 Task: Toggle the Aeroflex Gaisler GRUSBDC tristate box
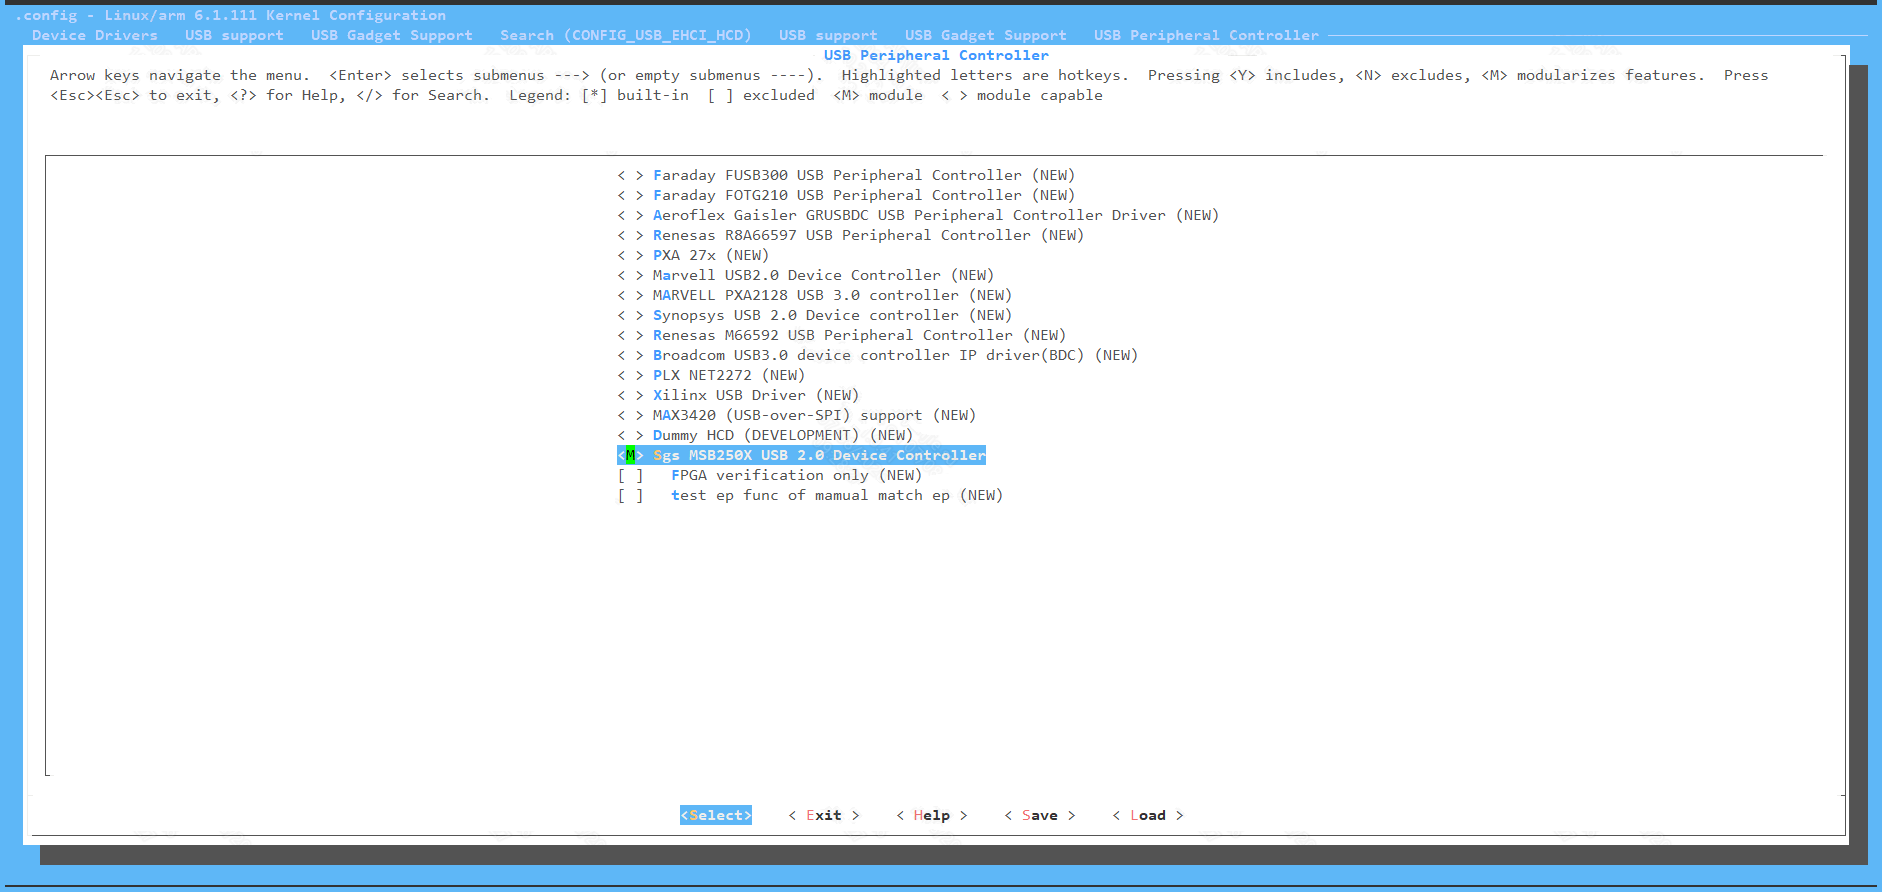(x=630, y=216)
